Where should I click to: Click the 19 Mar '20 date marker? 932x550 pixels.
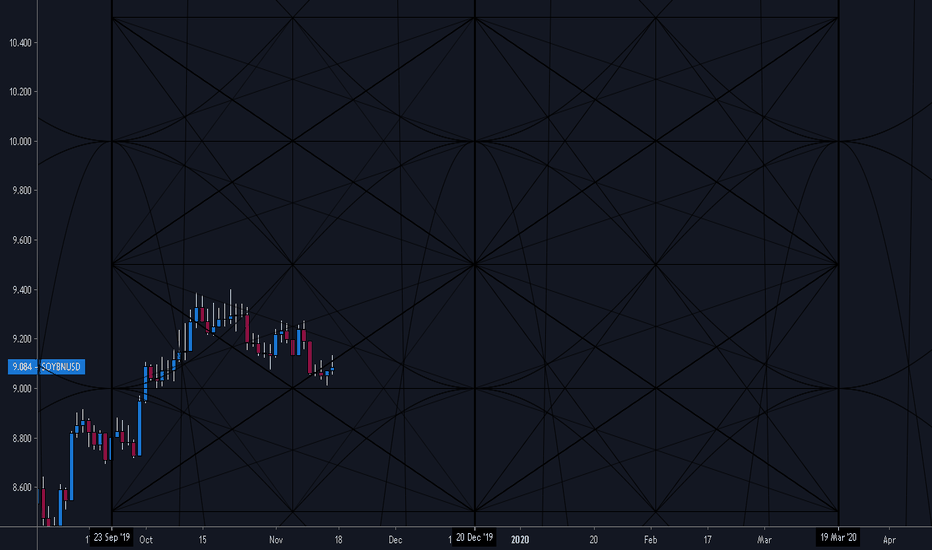pyautogui.click(x=838, y=538)
